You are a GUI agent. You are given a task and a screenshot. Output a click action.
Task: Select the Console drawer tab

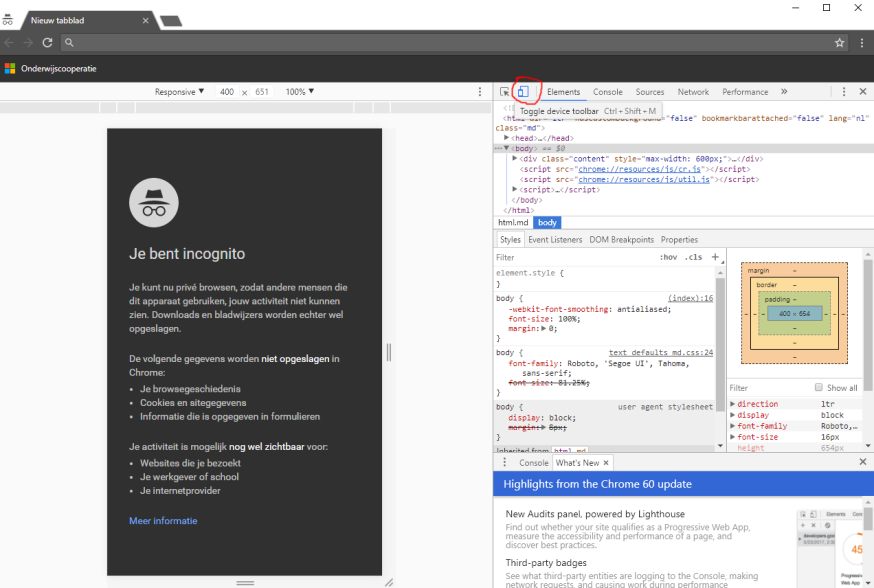pyautogui.click(x=533, y=463)
